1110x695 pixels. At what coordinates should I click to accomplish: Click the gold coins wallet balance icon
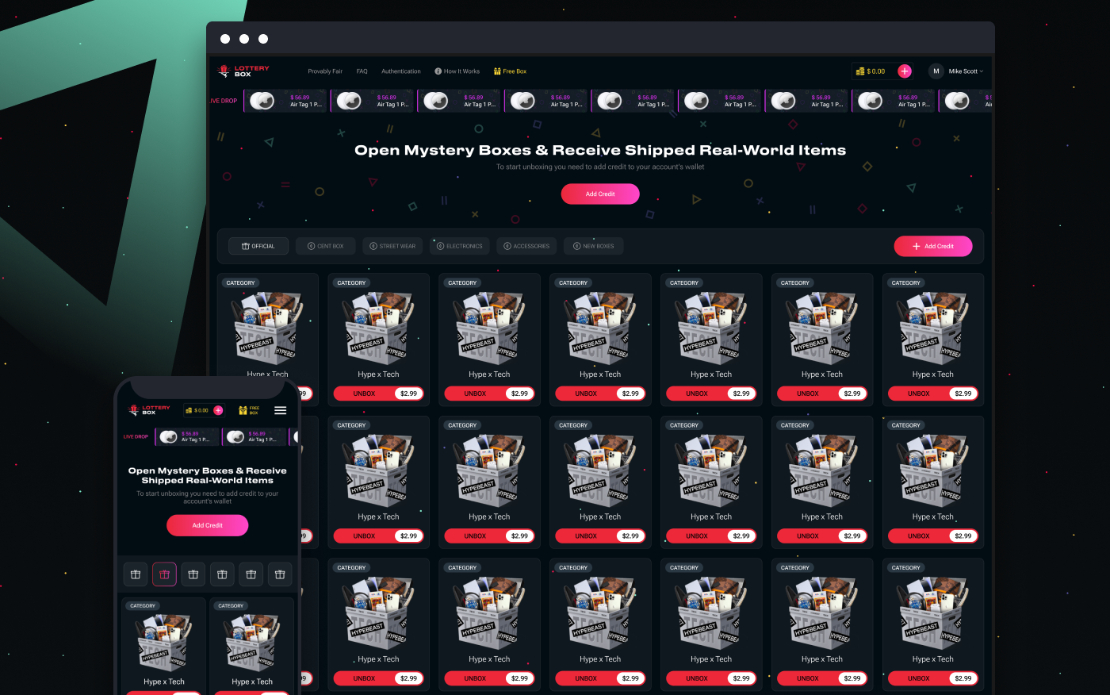point(859,71)
